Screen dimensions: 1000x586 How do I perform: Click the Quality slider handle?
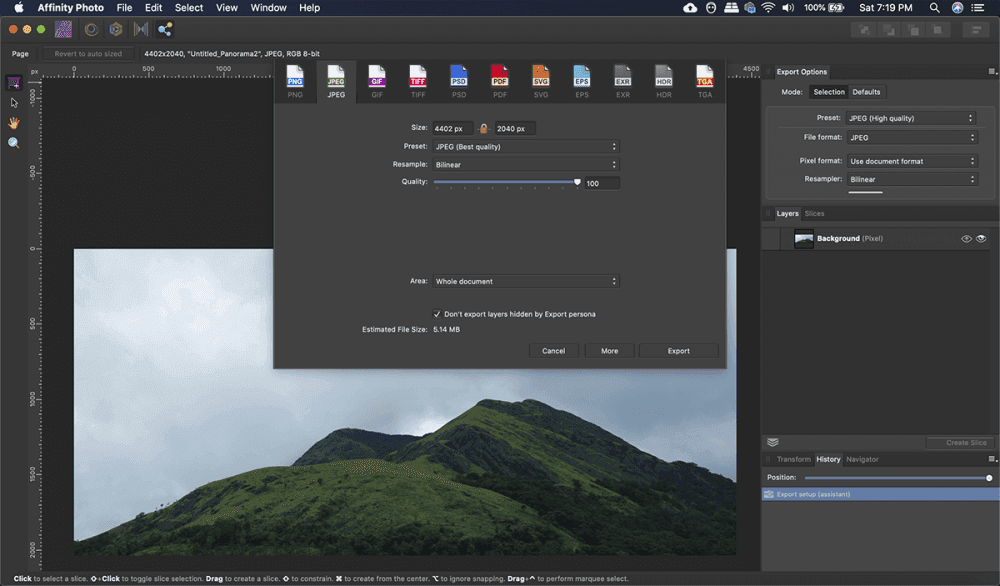[577, 182]
